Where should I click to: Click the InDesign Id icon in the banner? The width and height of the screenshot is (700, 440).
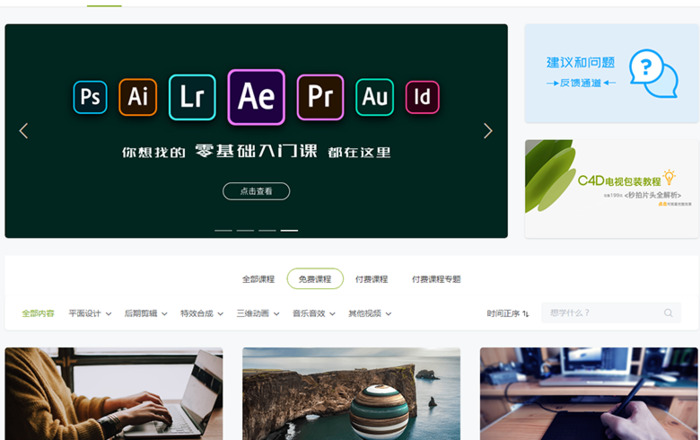point(422,97)
